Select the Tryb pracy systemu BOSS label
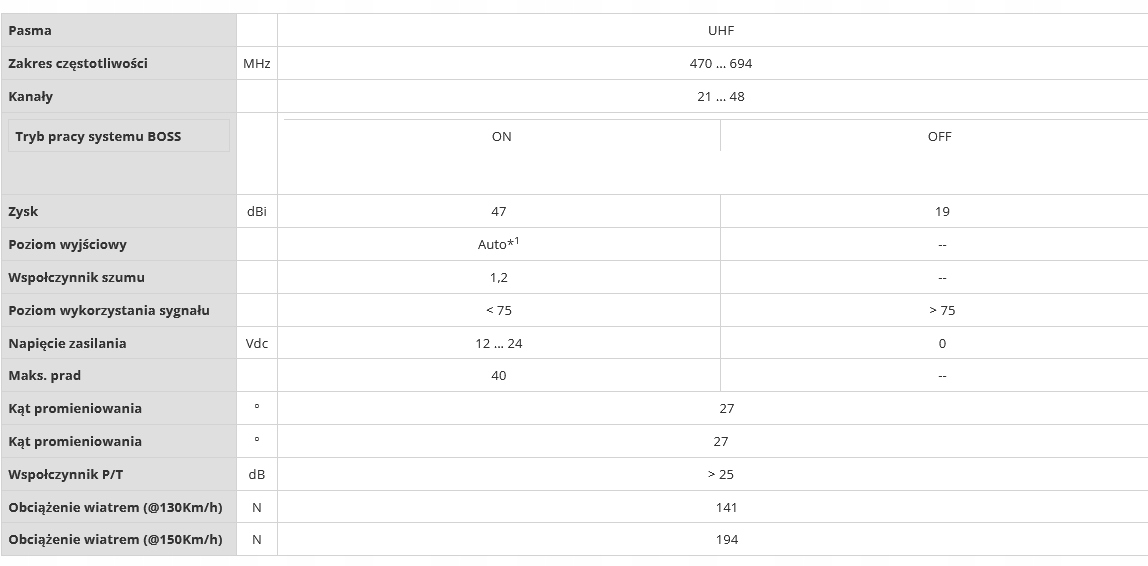This screenshot has width=1148, height=566. tap(98, 136)
